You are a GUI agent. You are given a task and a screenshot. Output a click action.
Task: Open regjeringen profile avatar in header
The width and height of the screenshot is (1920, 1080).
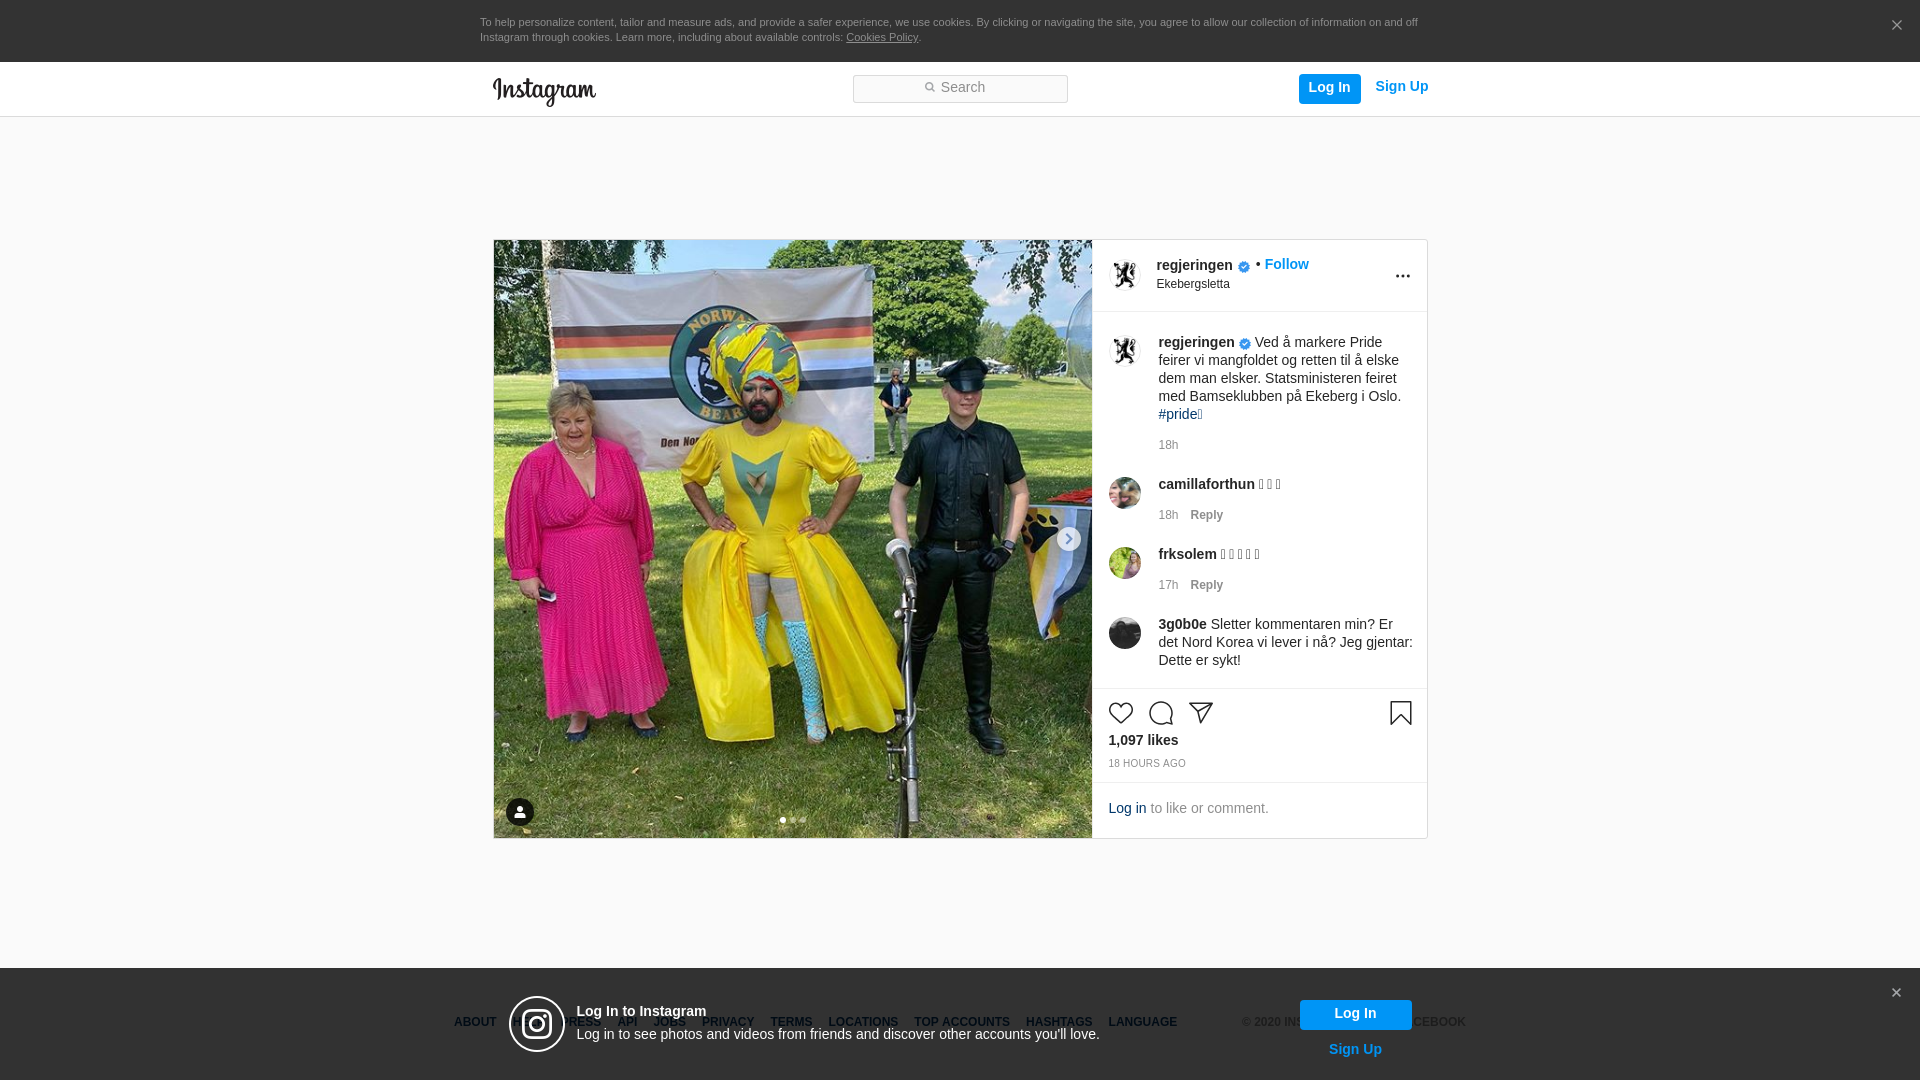[x=1125, y=275]
